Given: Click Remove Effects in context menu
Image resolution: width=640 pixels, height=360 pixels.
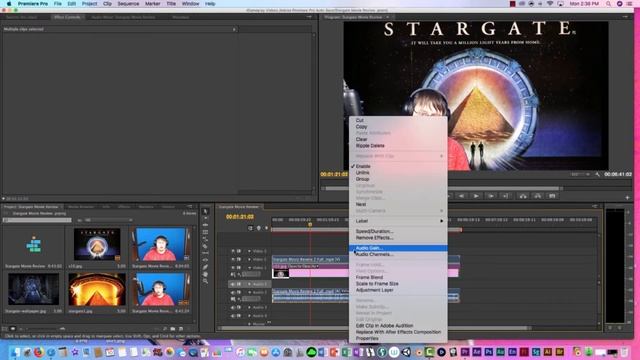Looking at the screenshot, I should click(x=374, y=238).
